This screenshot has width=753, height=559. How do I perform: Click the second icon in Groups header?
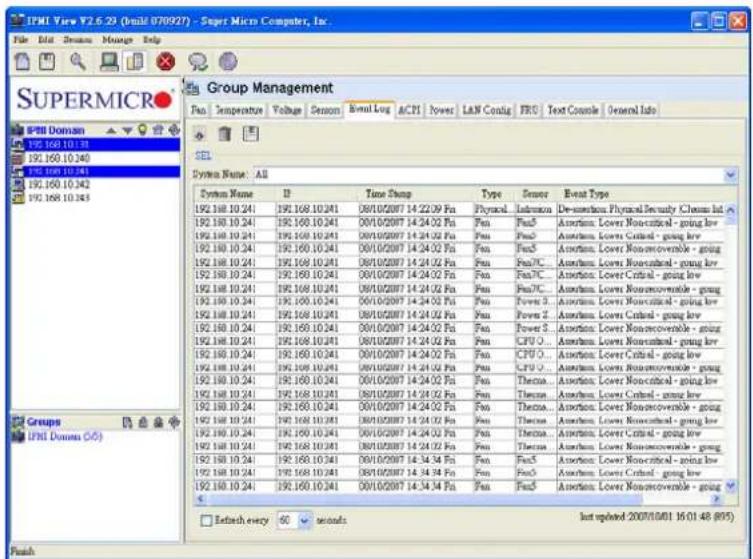(x=143, y=422)
